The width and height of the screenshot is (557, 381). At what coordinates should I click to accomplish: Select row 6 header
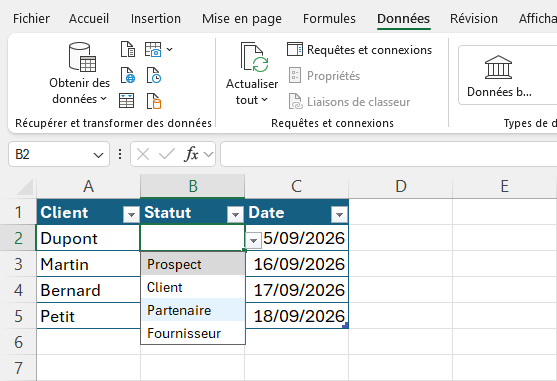pos(18,342)
